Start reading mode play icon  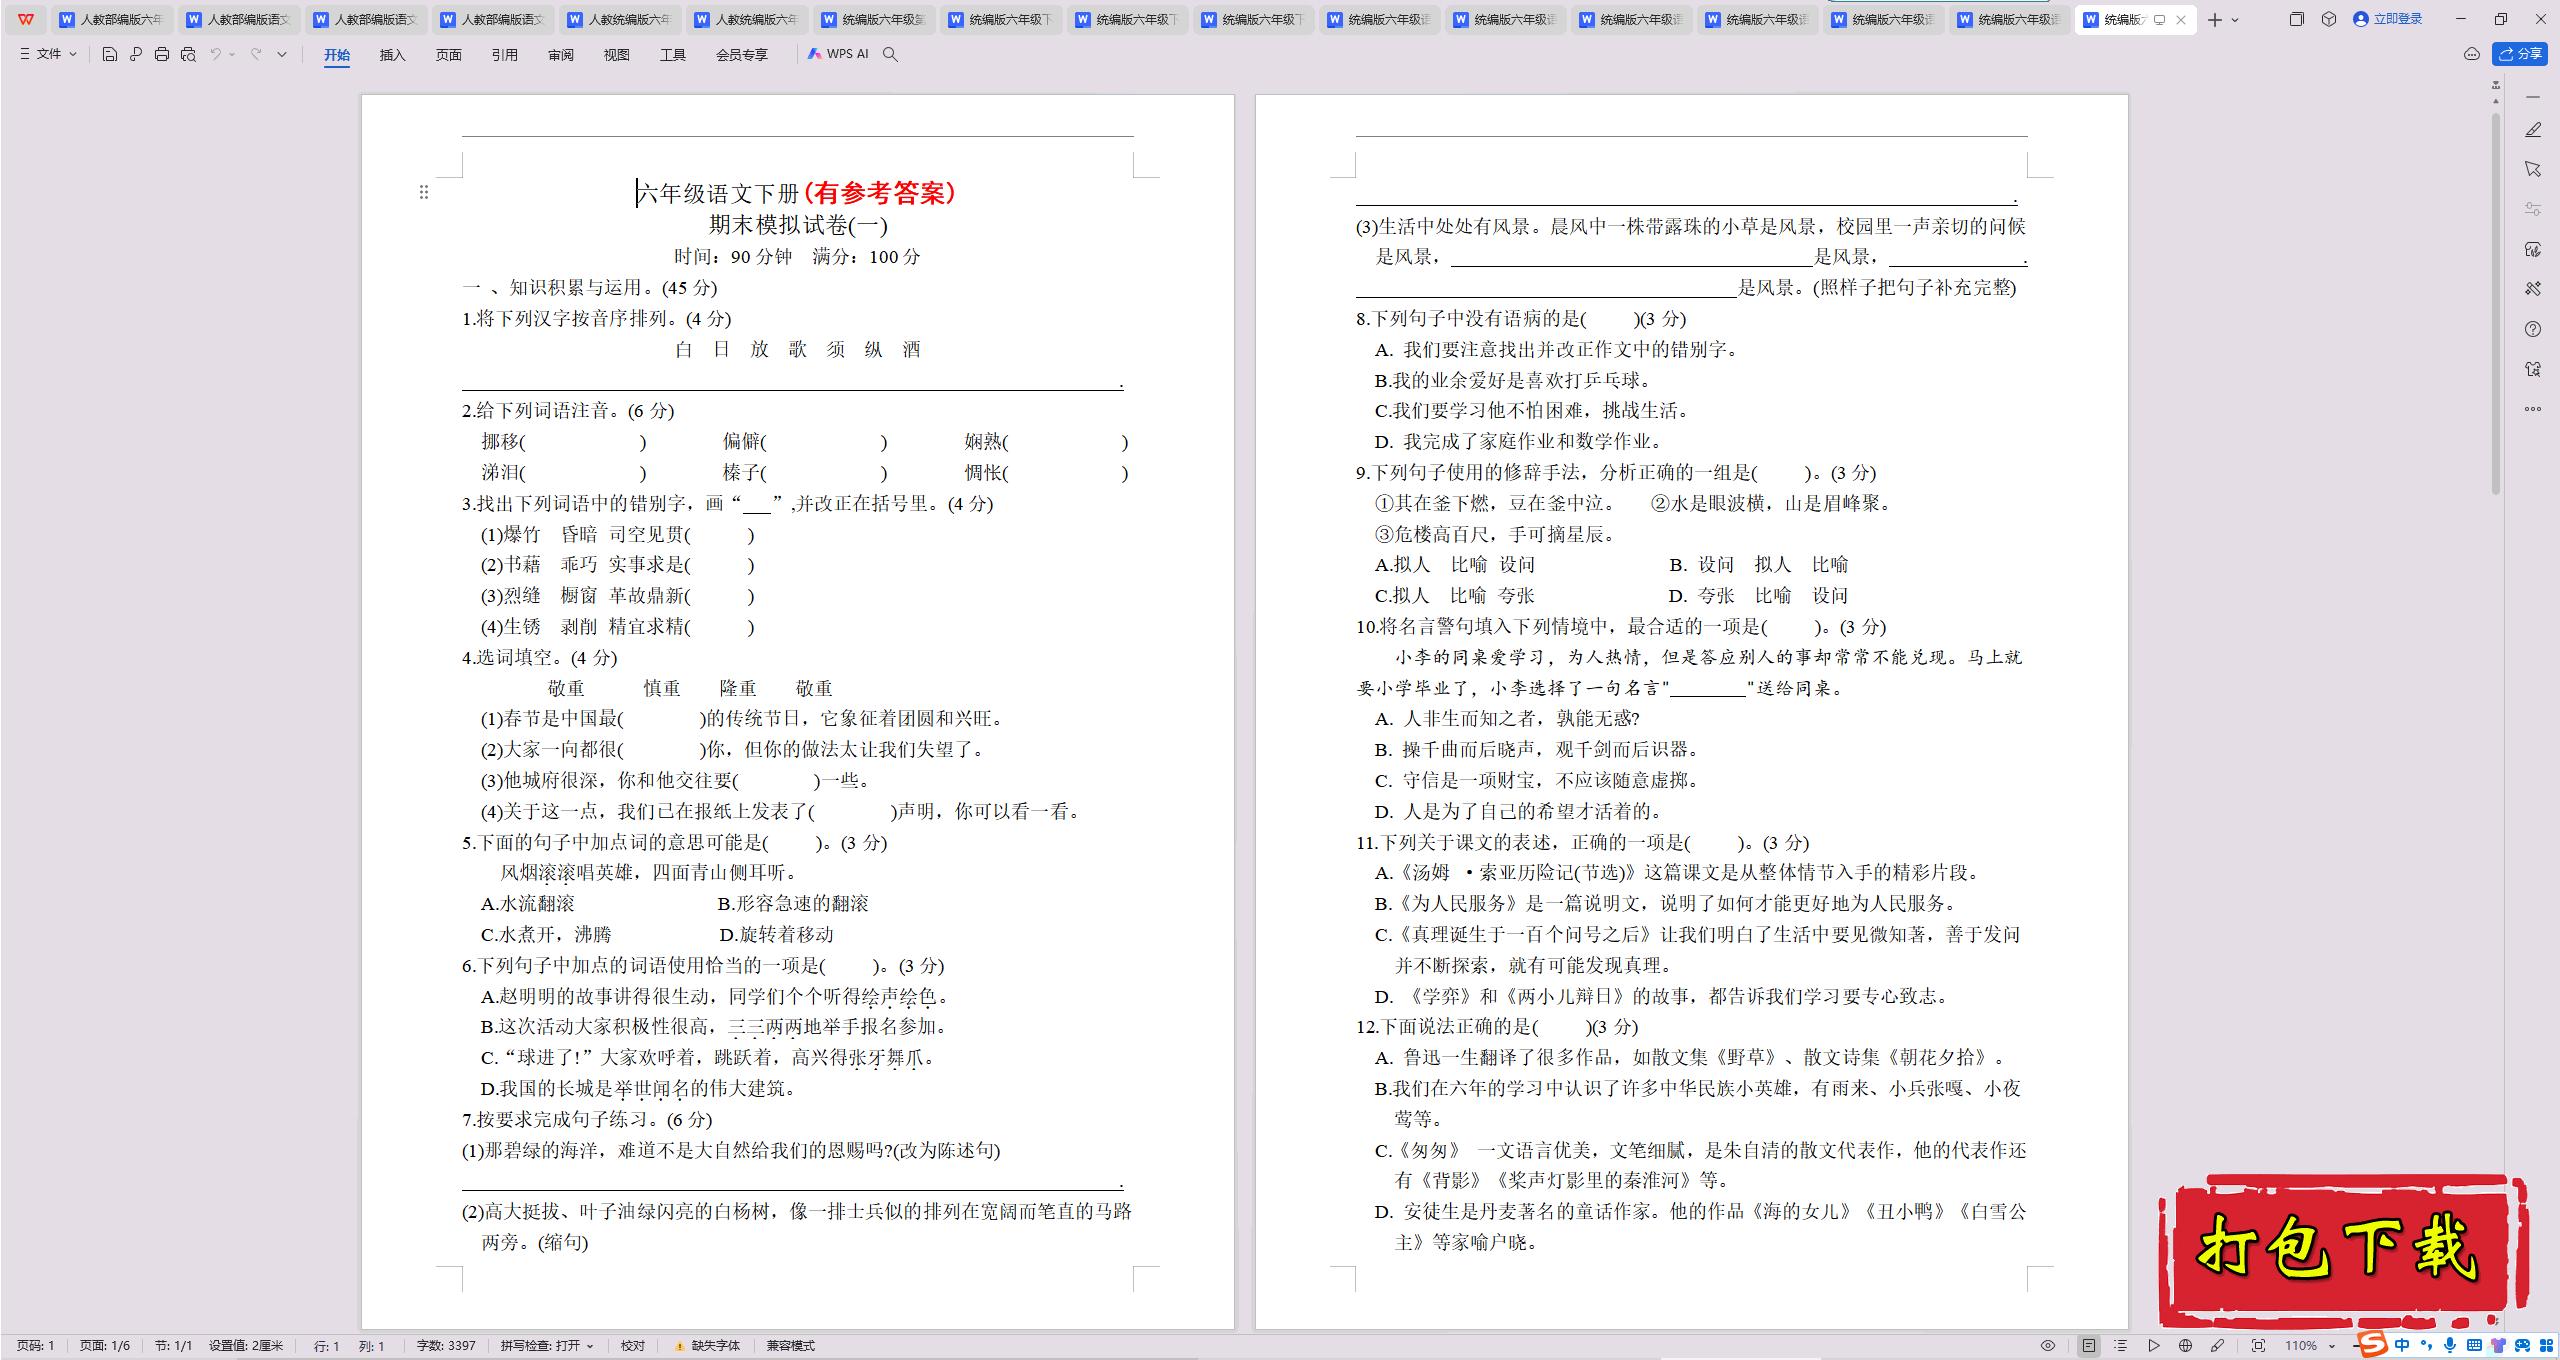pos(2154,1346)
